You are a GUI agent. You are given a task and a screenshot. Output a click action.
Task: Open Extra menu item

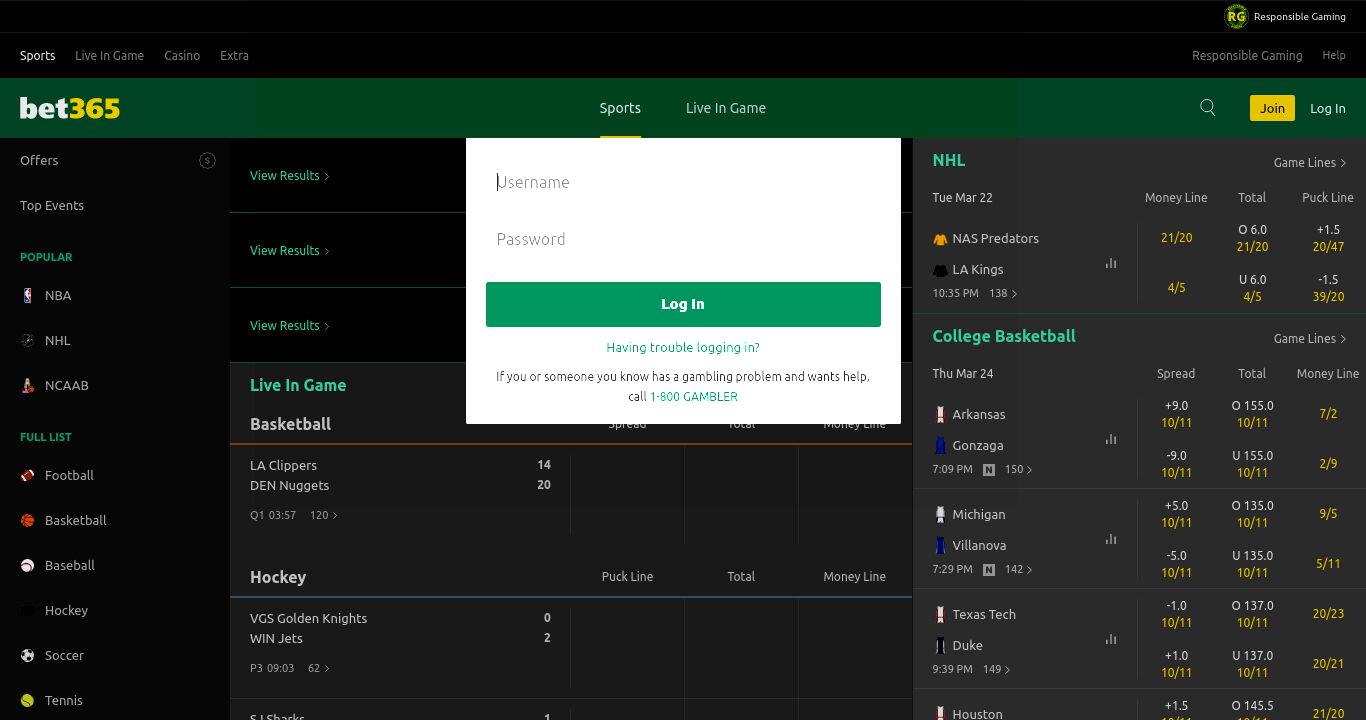234,55
